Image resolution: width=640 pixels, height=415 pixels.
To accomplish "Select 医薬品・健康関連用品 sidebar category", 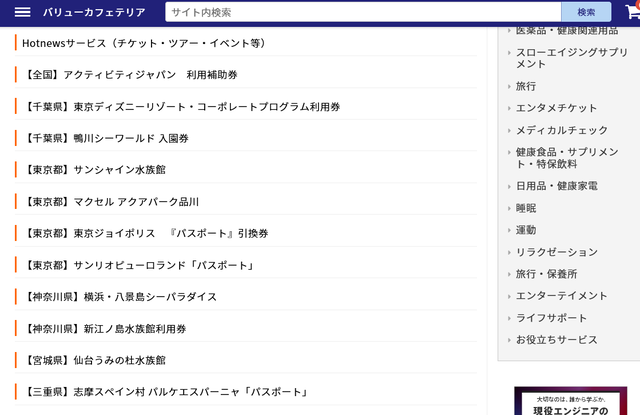I will click(x=567, y=31).
